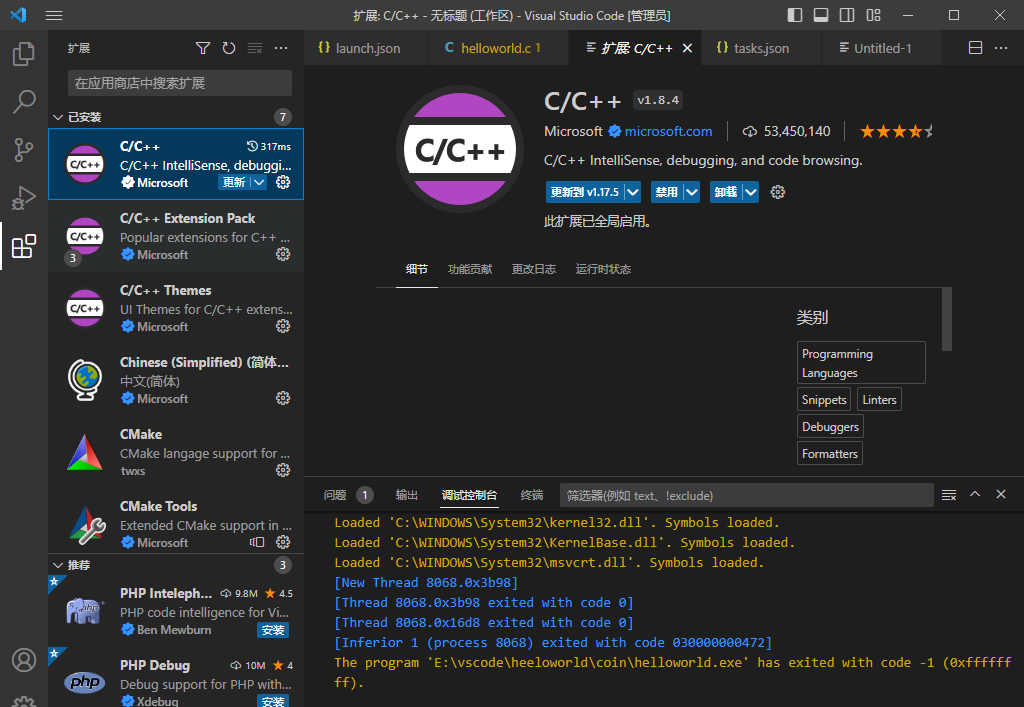Click the Debuggers category tag
Image resolution: width=1024 pixels, height=707 pixels.
click(830, 427)
